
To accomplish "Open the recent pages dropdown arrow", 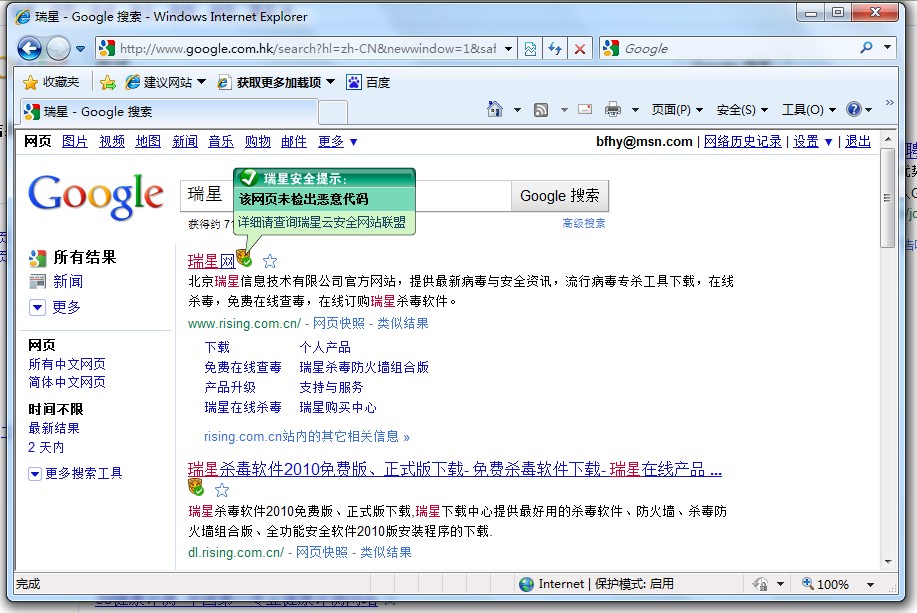I will coord(81,49).
